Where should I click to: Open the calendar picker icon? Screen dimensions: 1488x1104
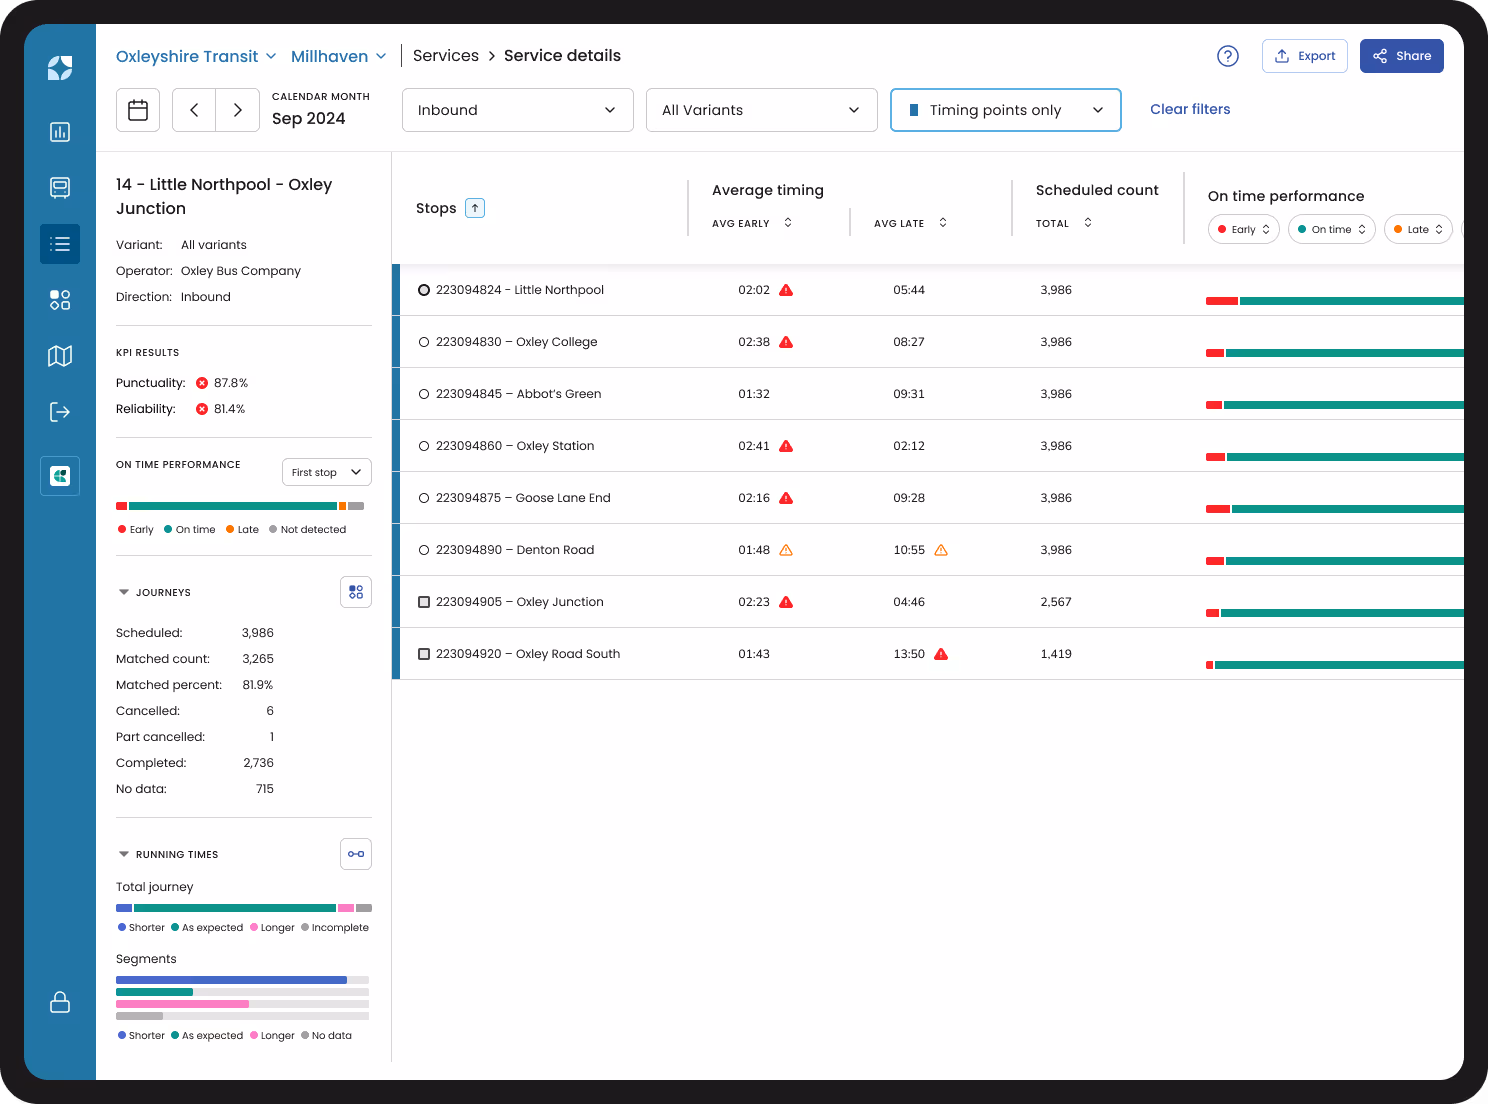click(x=137, y=110)
